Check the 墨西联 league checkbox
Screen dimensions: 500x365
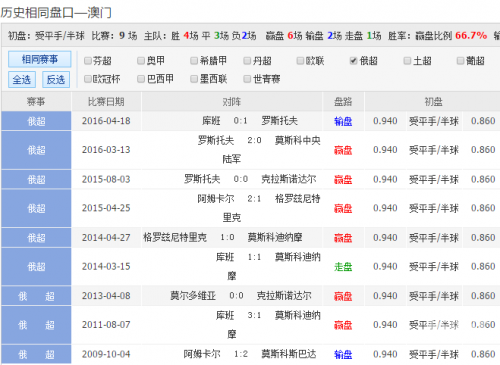click(194, 79)
